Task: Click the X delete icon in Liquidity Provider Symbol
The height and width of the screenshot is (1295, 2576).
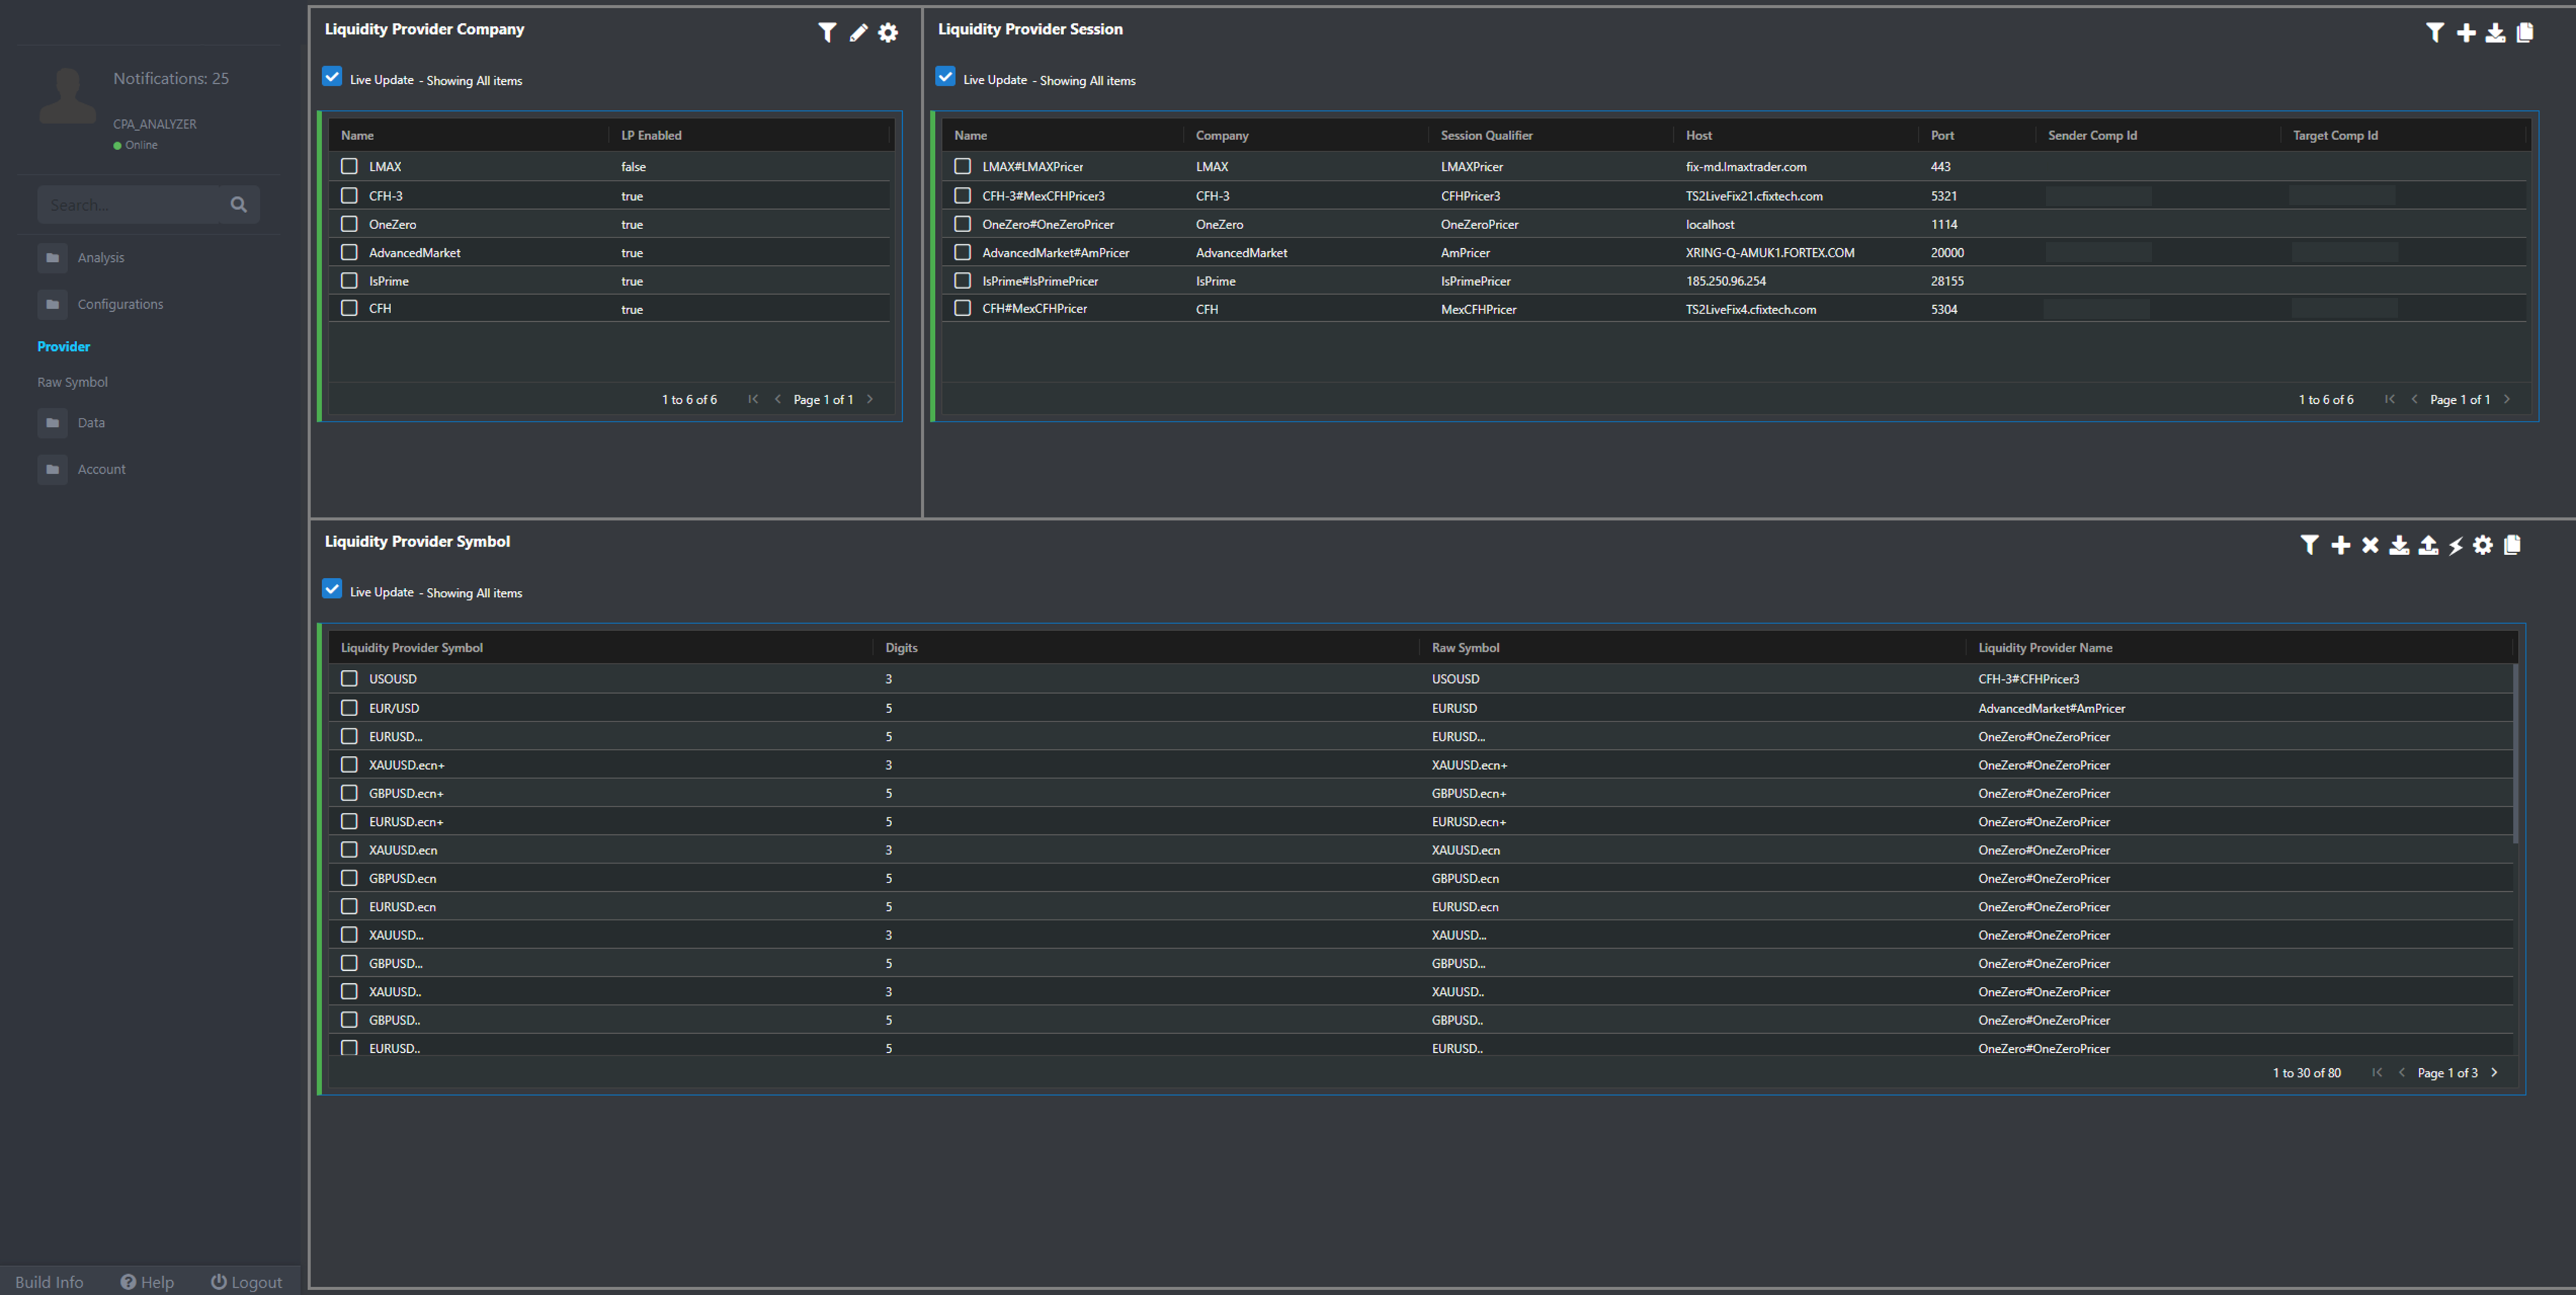Action: [x=2370, y=546]
